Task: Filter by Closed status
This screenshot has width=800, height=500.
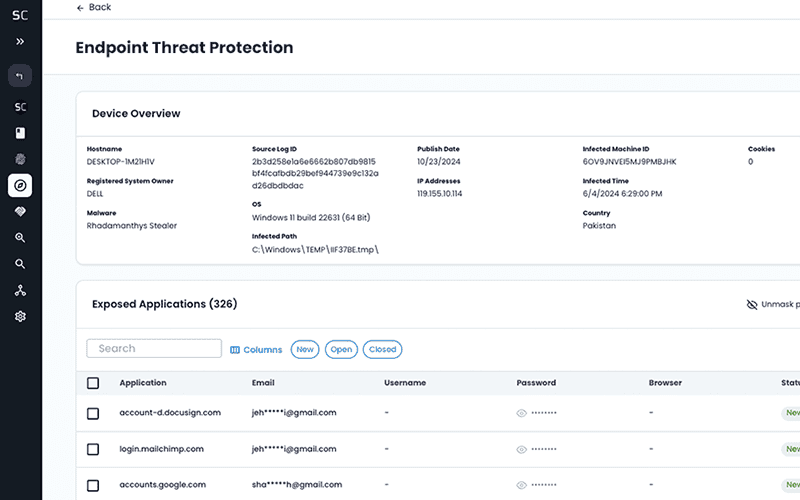Action: click(383, 349)
